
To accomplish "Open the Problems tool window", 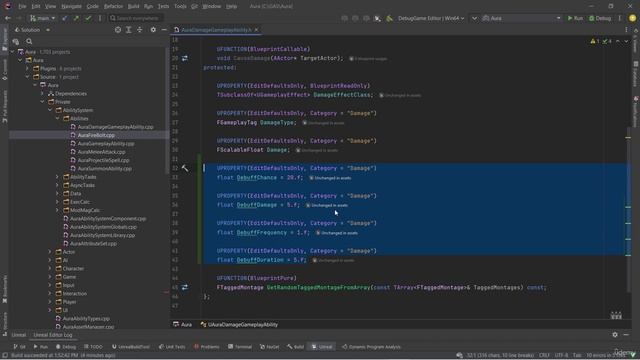I will click(207, 347).
